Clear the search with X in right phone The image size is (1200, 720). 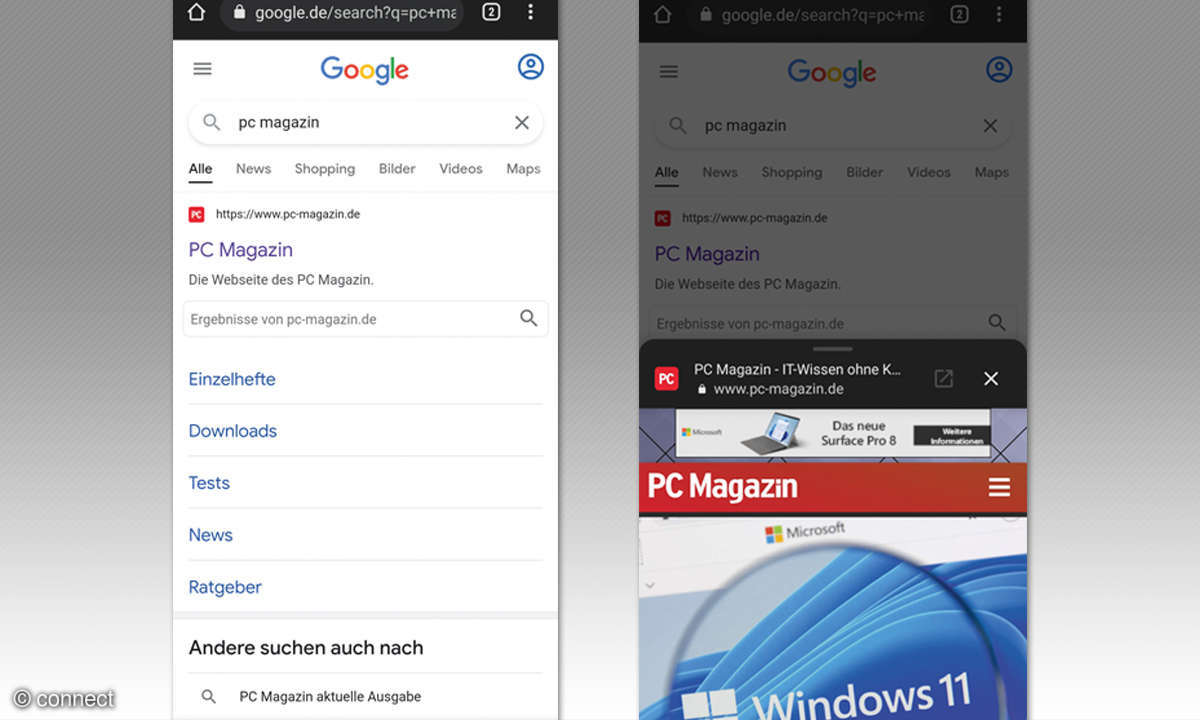tap(990, 126)
